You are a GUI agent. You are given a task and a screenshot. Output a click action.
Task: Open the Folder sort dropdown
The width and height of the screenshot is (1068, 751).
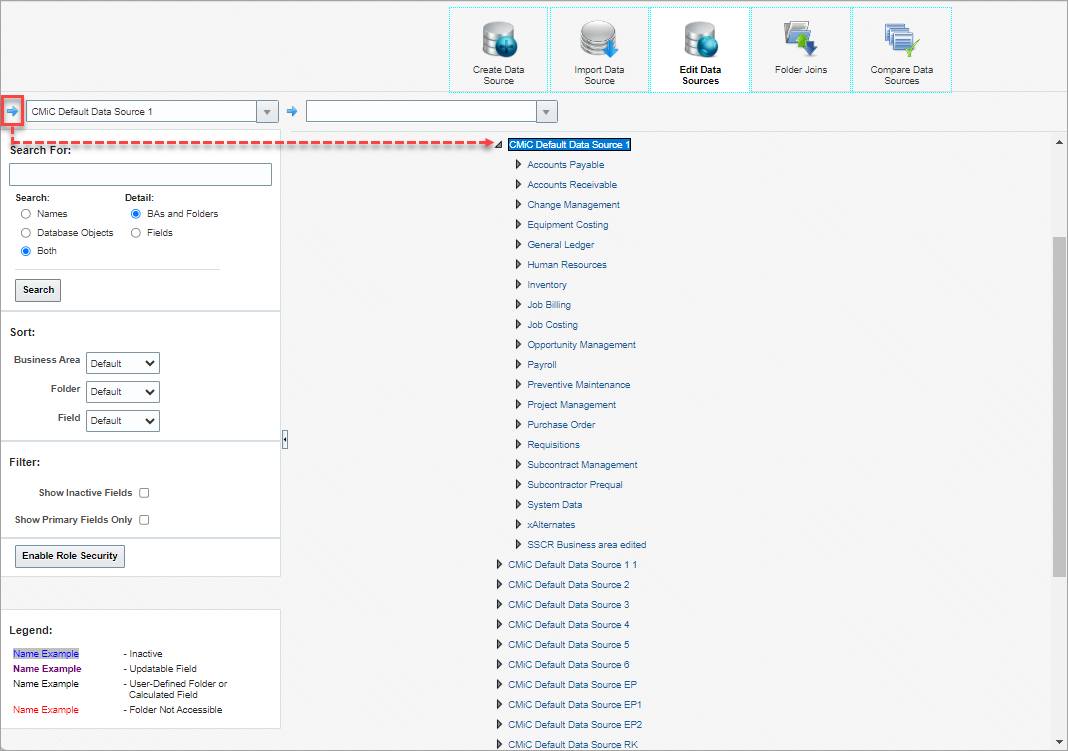point(123,392)
